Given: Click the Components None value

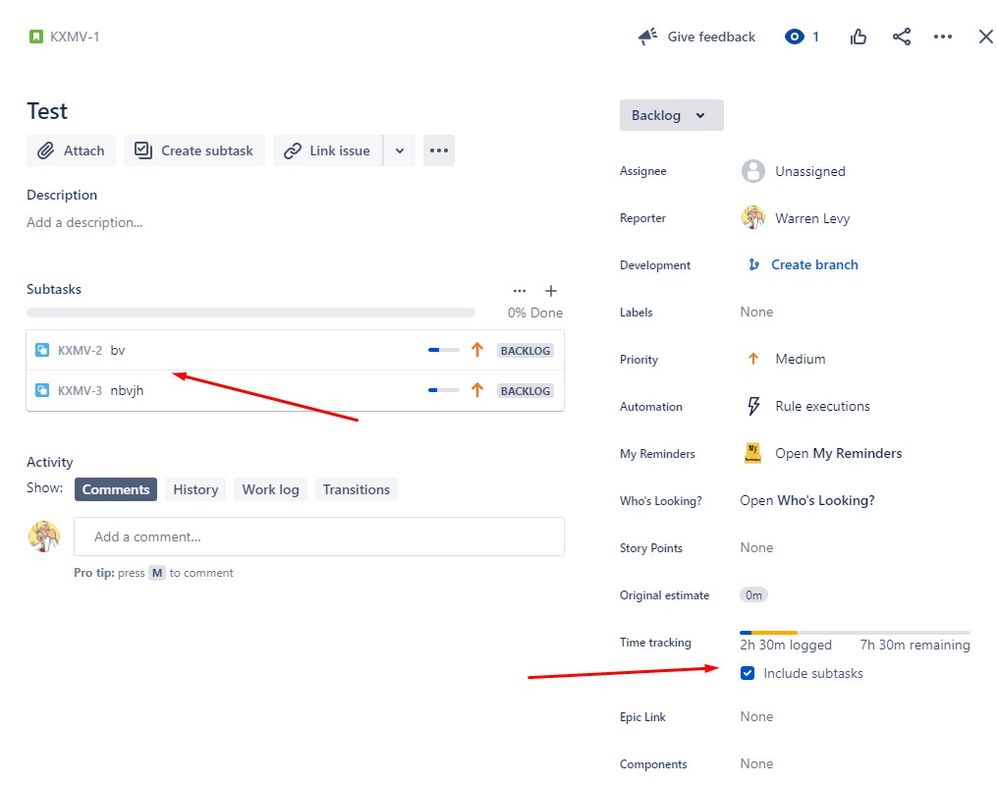Looking at the screenshot, I should 756,764.
